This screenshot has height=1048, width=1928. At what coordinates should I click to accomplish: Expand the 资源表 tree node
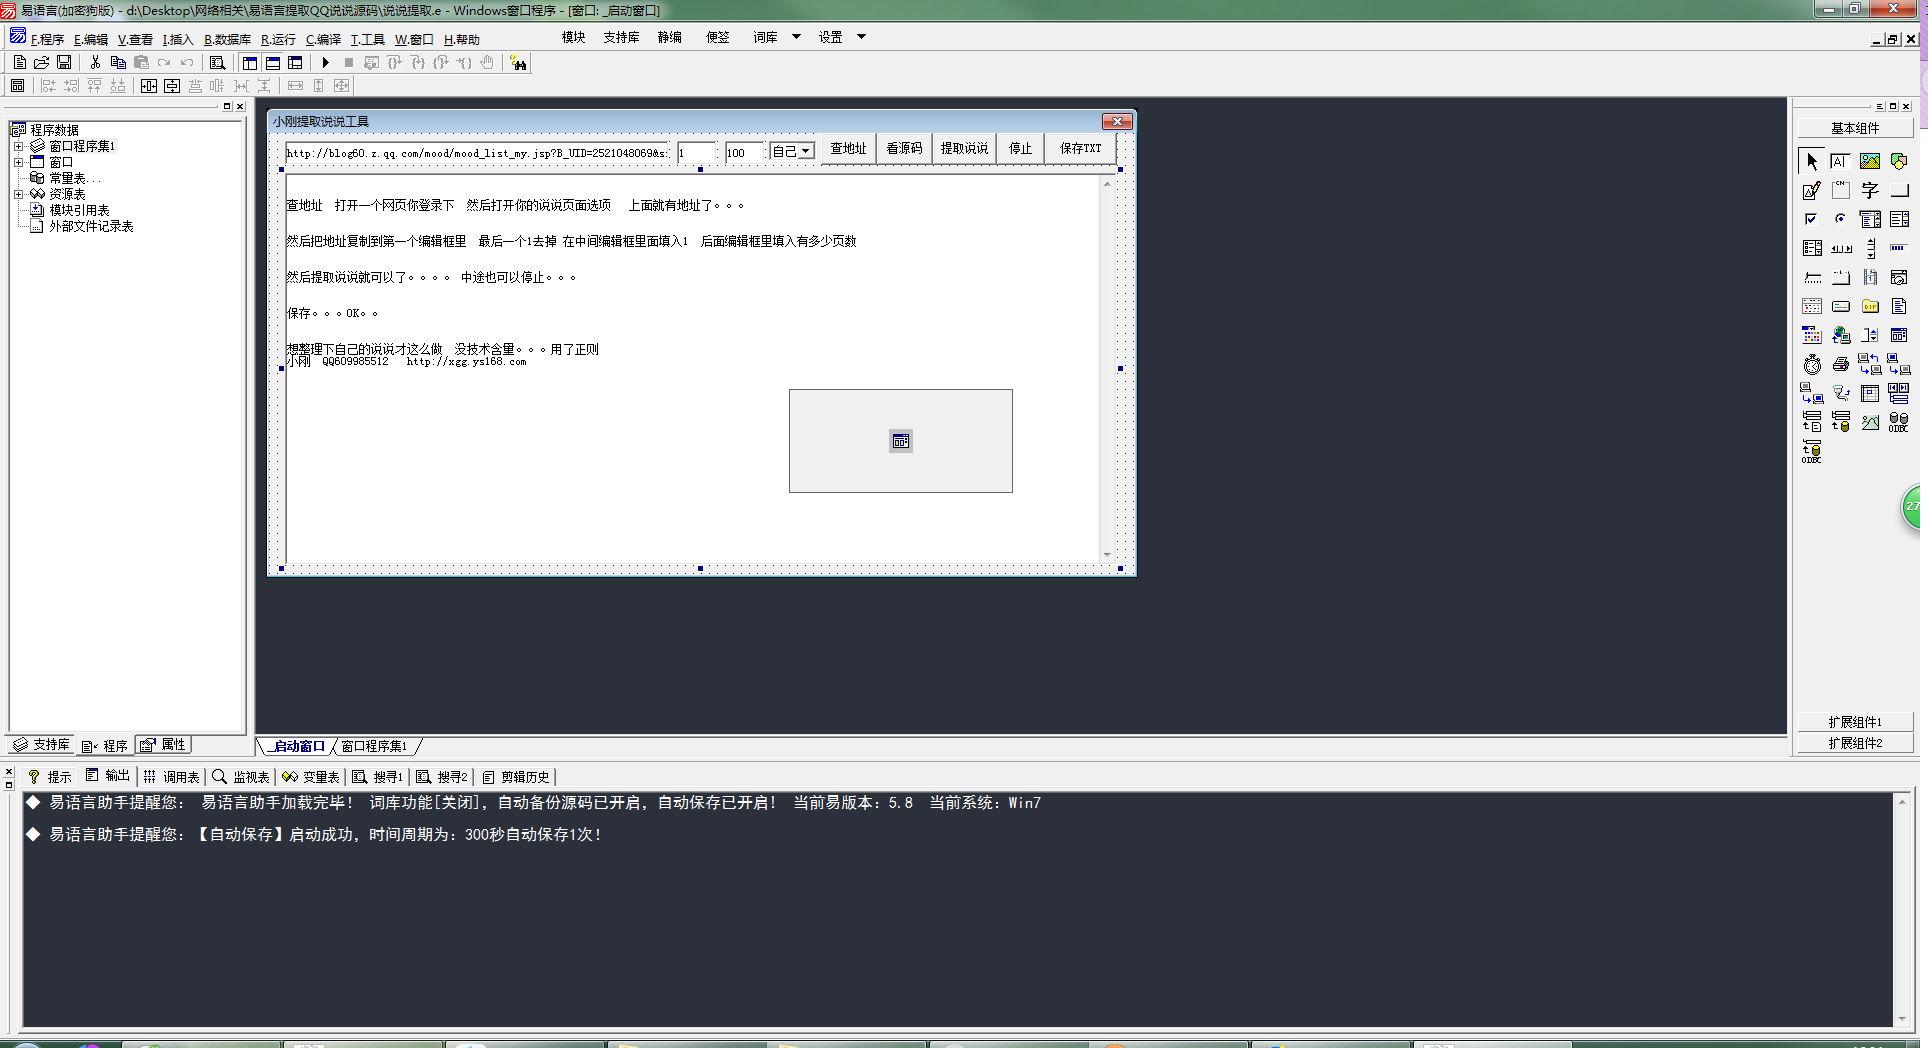click(18, 194)
